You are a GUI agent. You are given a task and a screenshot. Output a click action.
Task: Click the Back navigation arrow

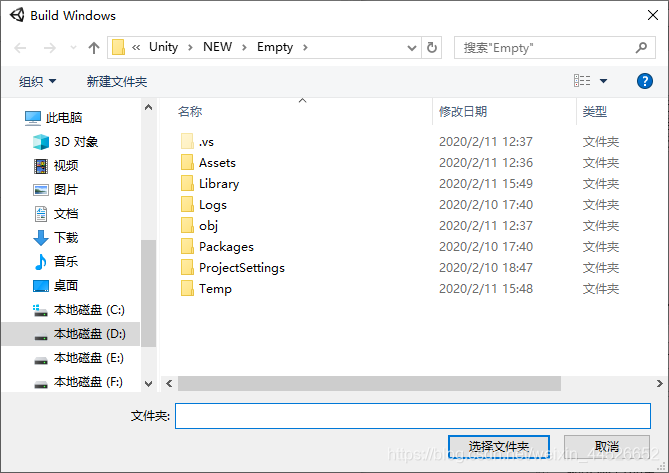20,48
